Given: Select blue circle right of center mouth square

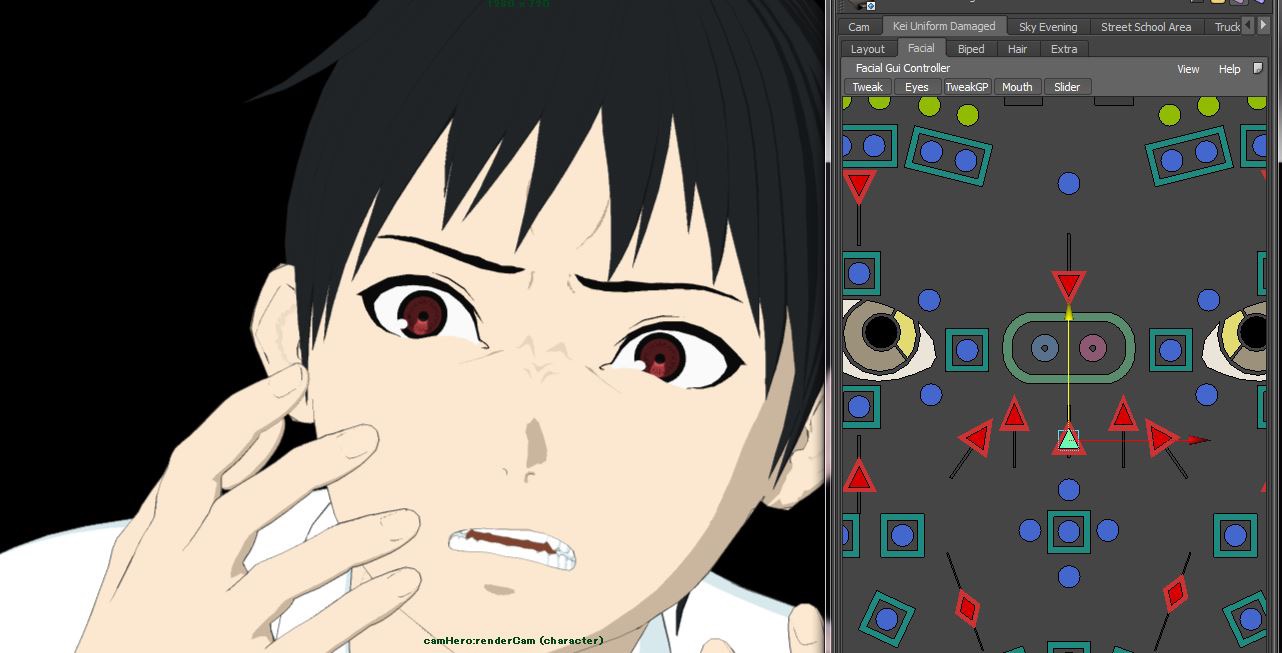Looking at the screenshot, I should point(1107,531).
